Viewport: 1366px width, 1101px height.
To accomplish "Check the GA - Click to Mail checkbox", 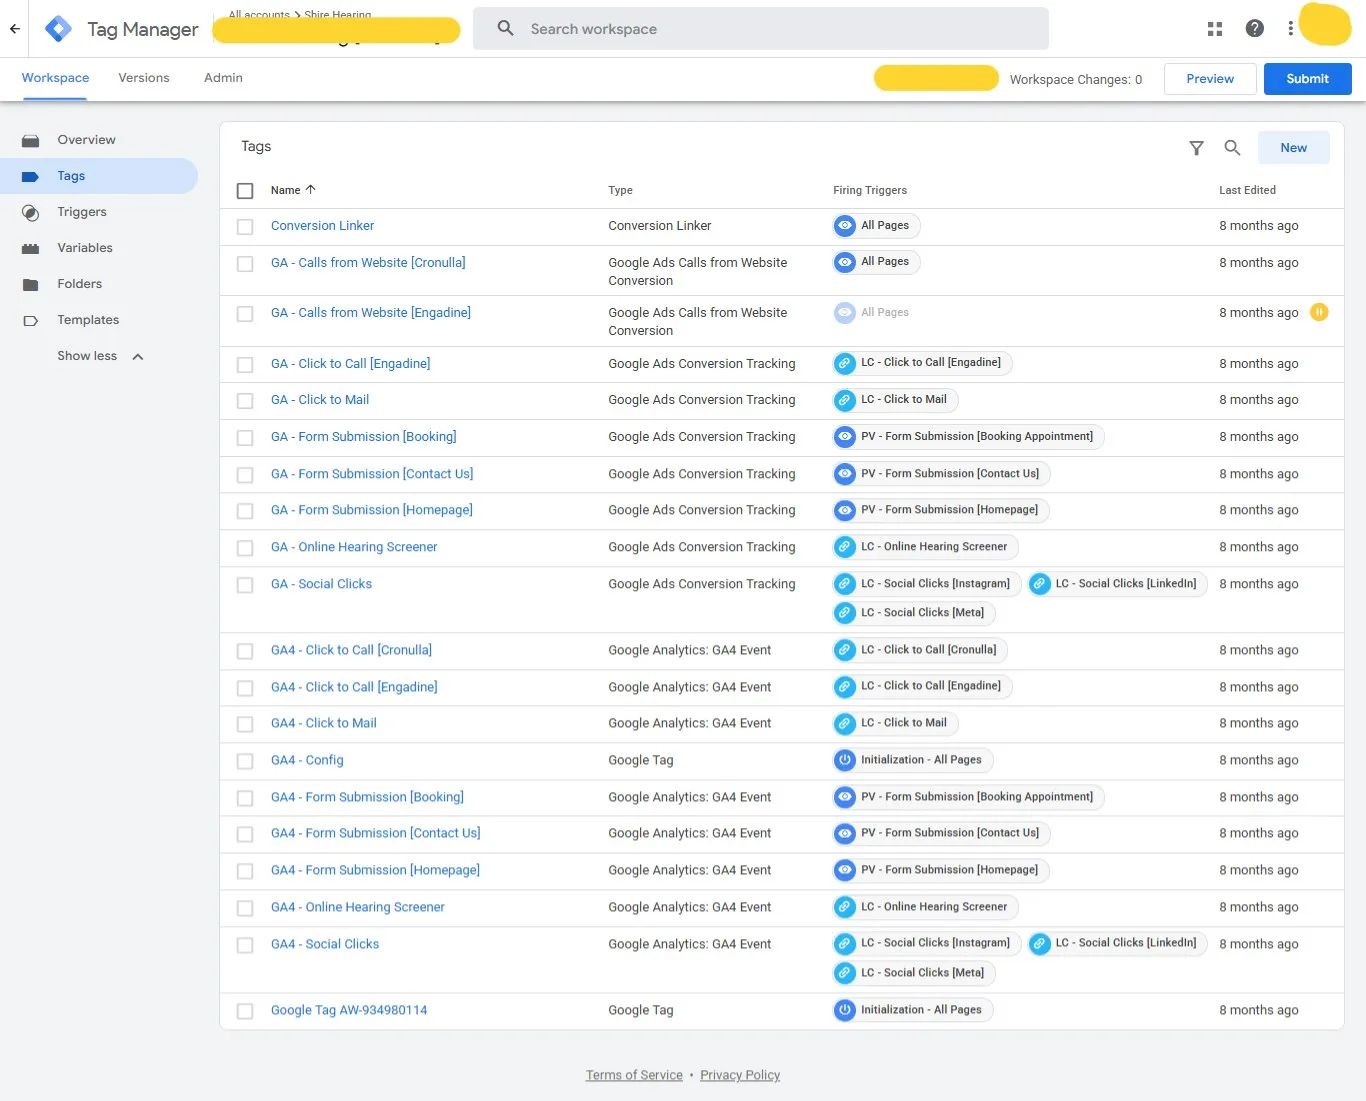I will pyautogui.click(x=245, y=401).
